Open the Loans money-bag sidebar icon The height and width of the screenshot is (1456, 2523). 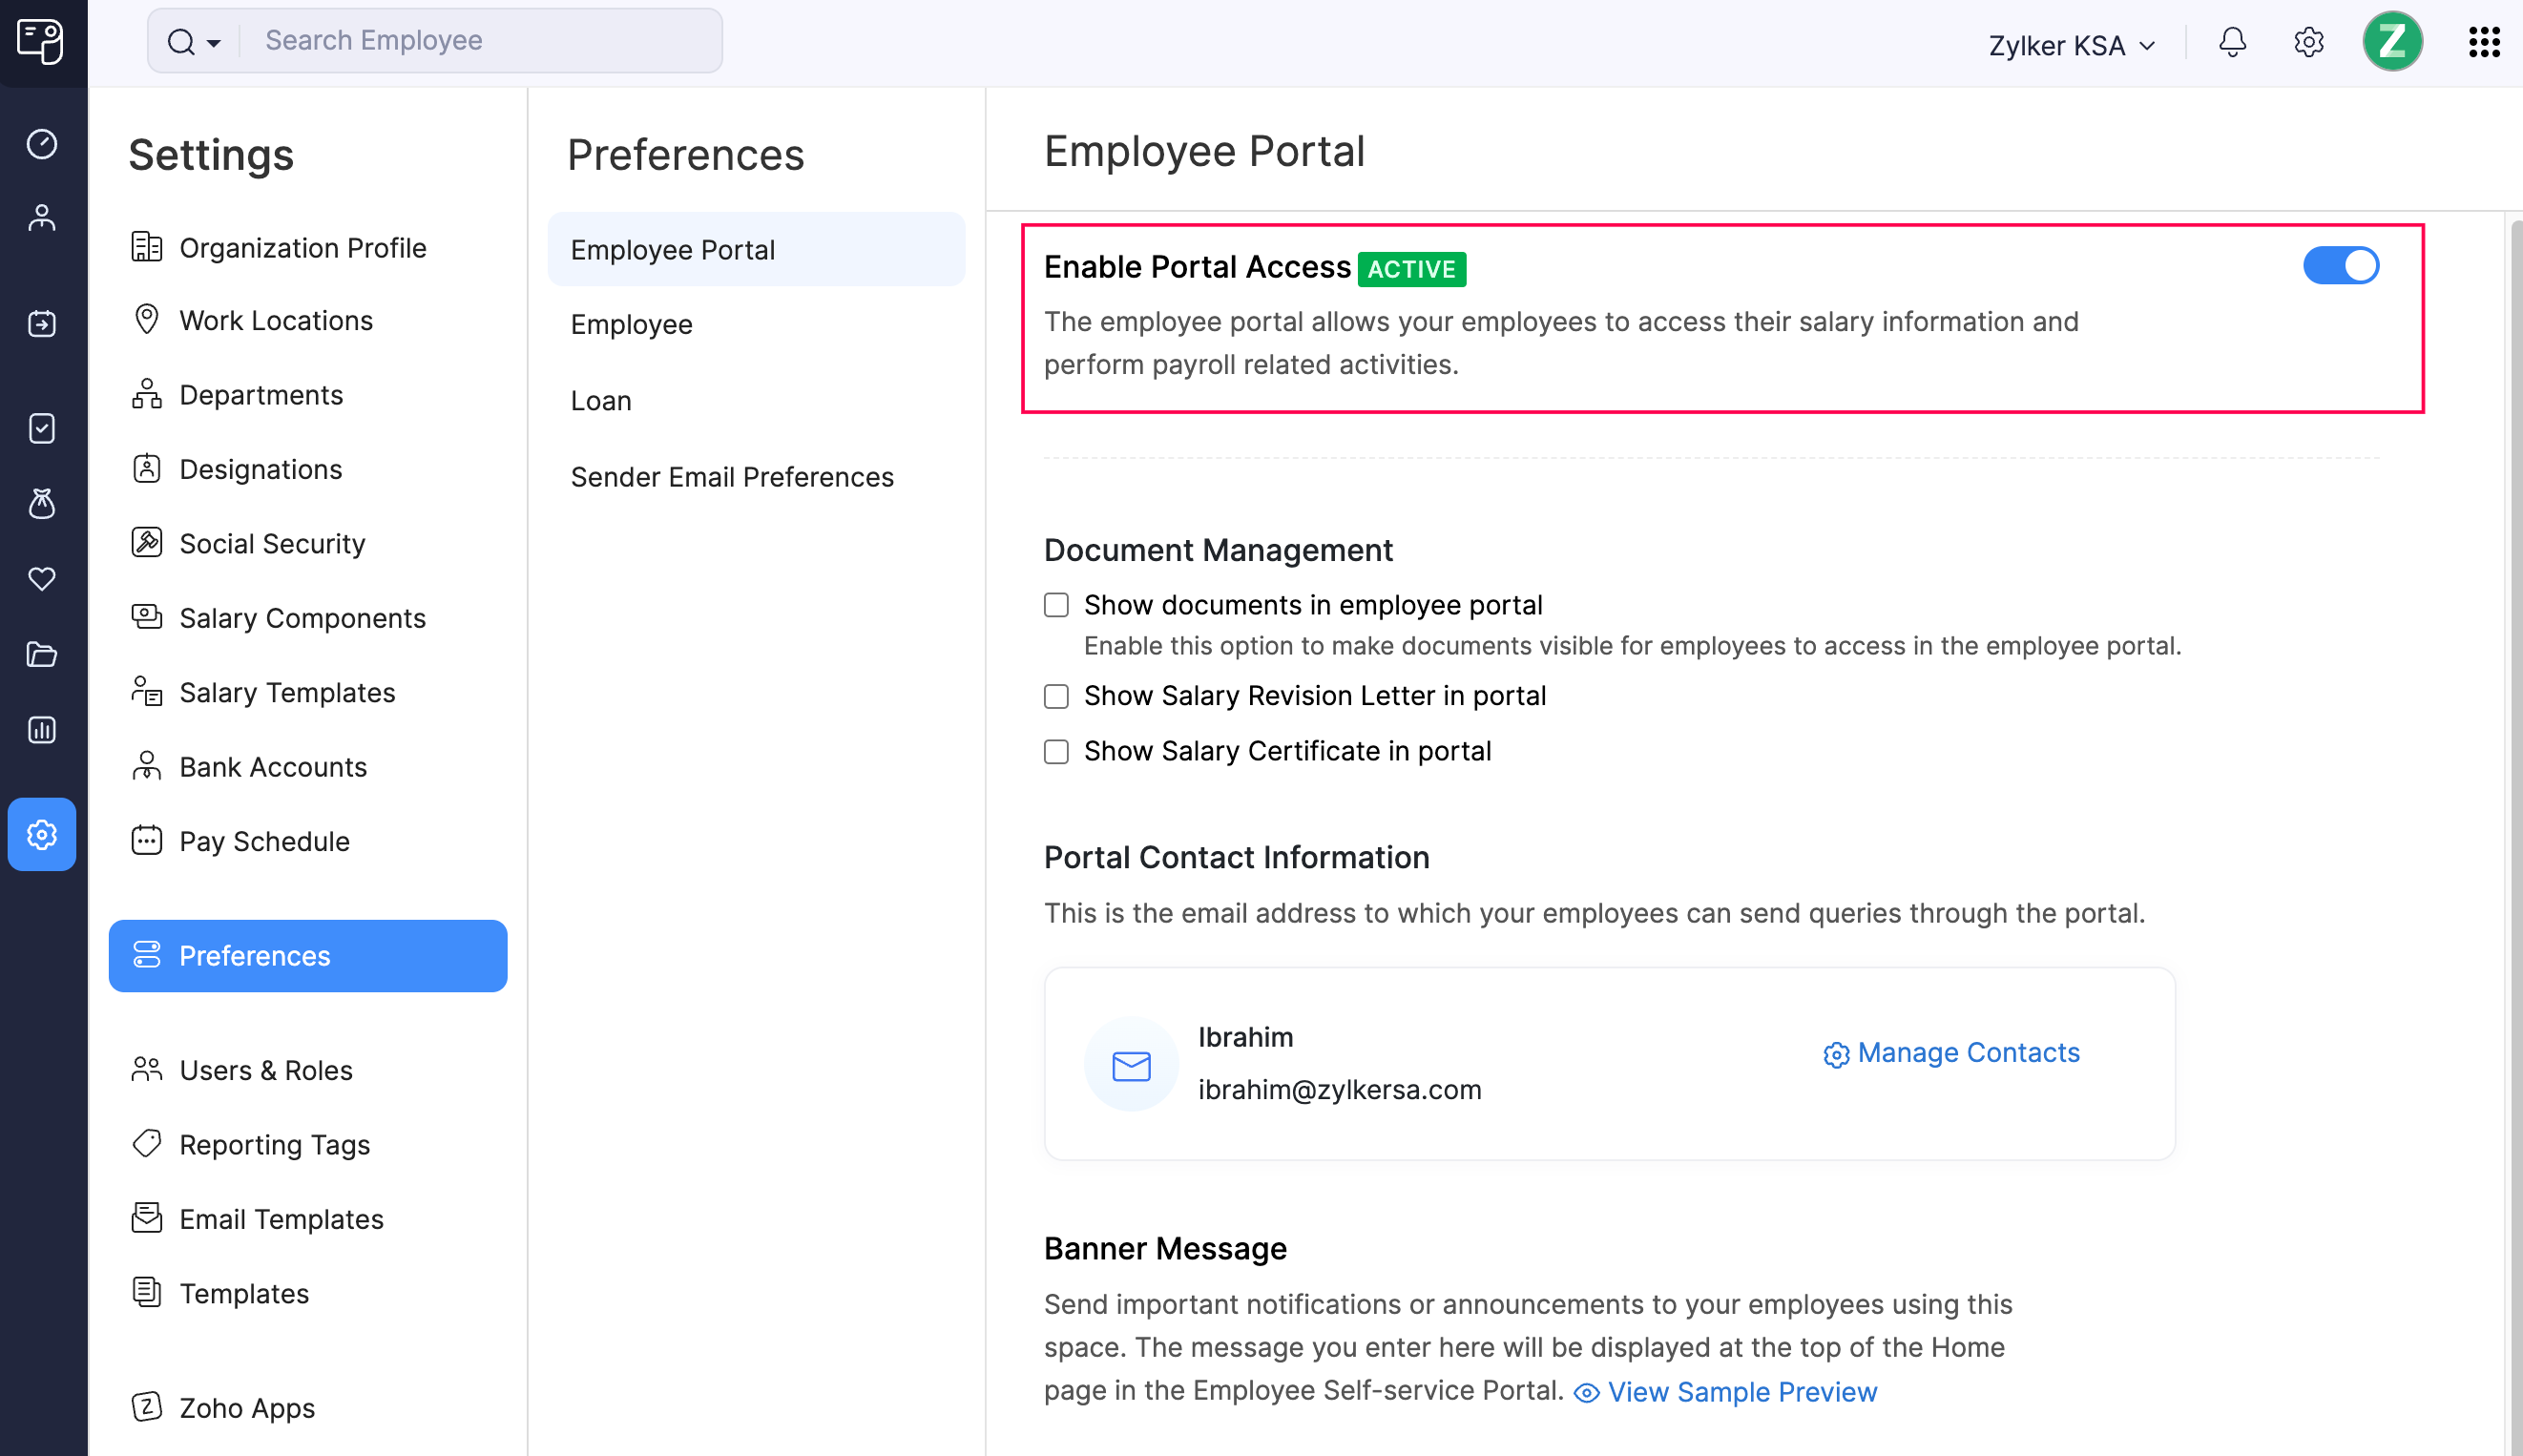(42, 504)
